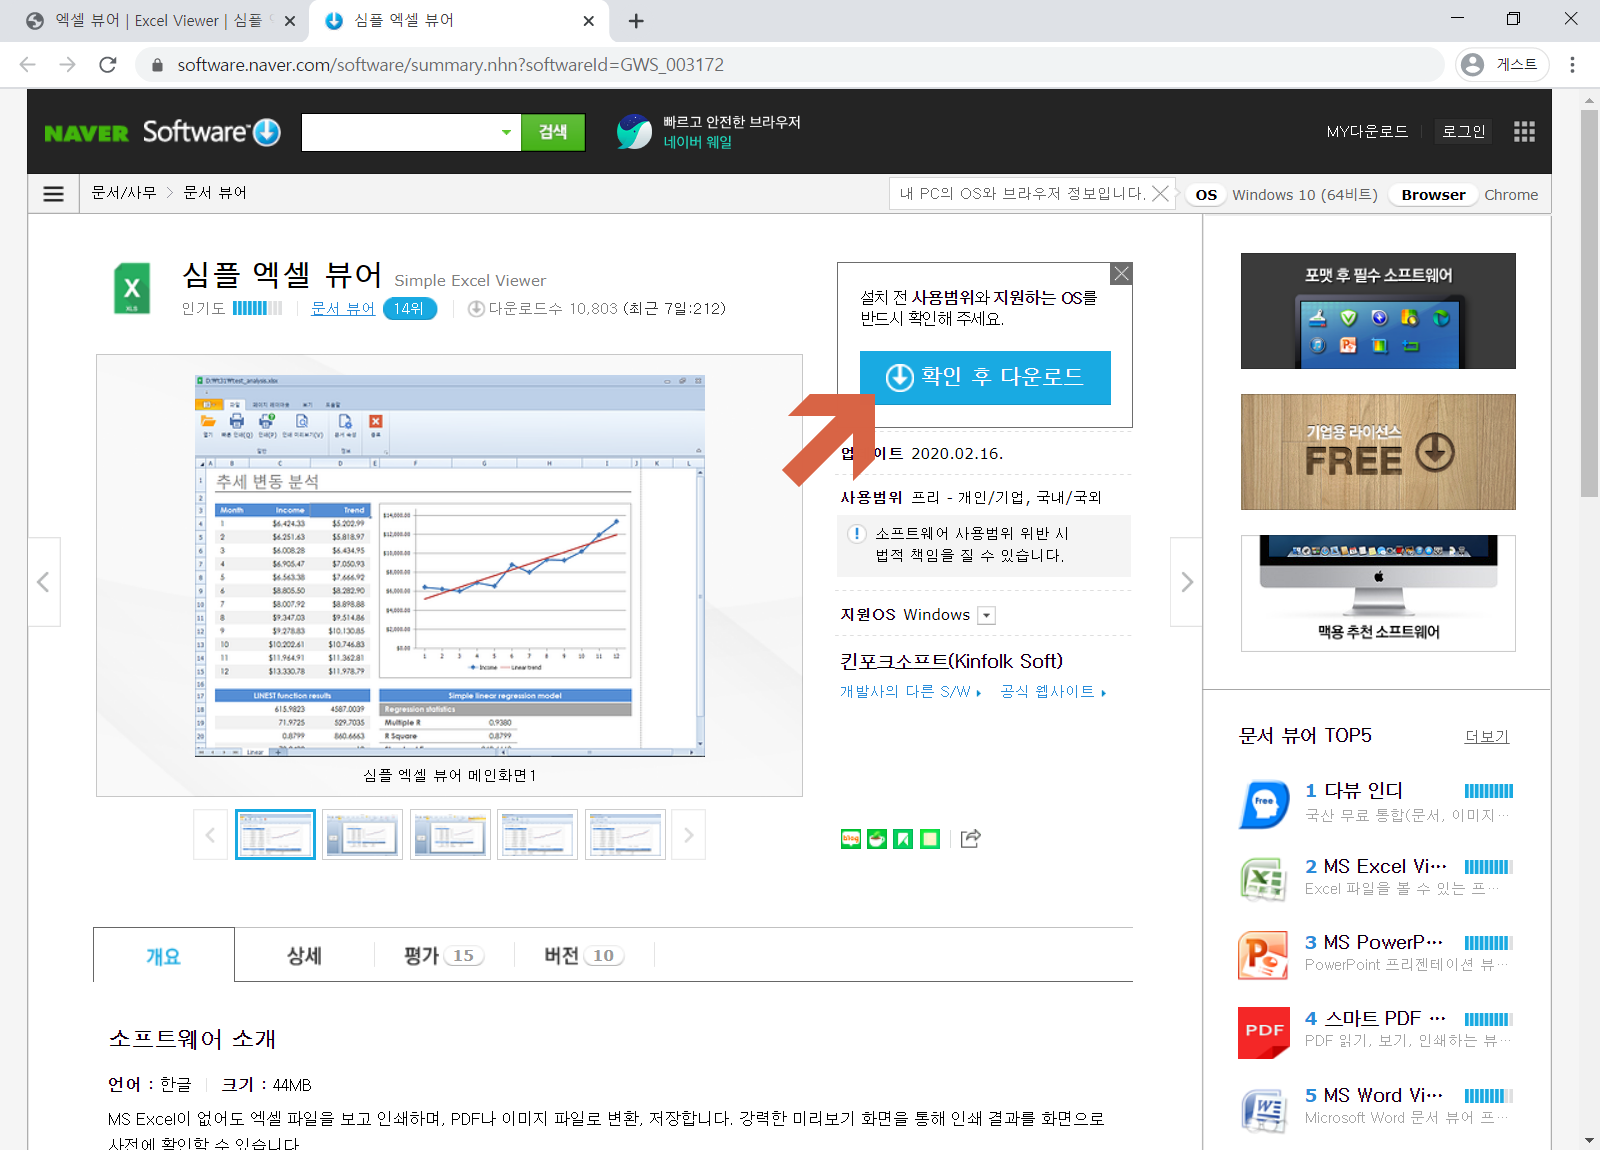The height and width of the screenshot is (1150, 1600).
Task: Switch to the 상세 tab
Action: (304, 956)
